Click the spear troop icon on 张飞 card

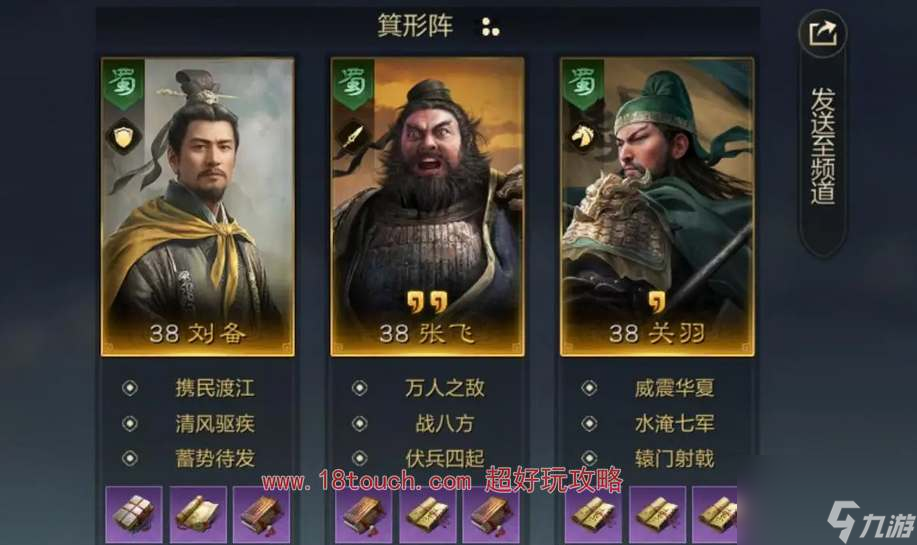click(x=353, y=137)
